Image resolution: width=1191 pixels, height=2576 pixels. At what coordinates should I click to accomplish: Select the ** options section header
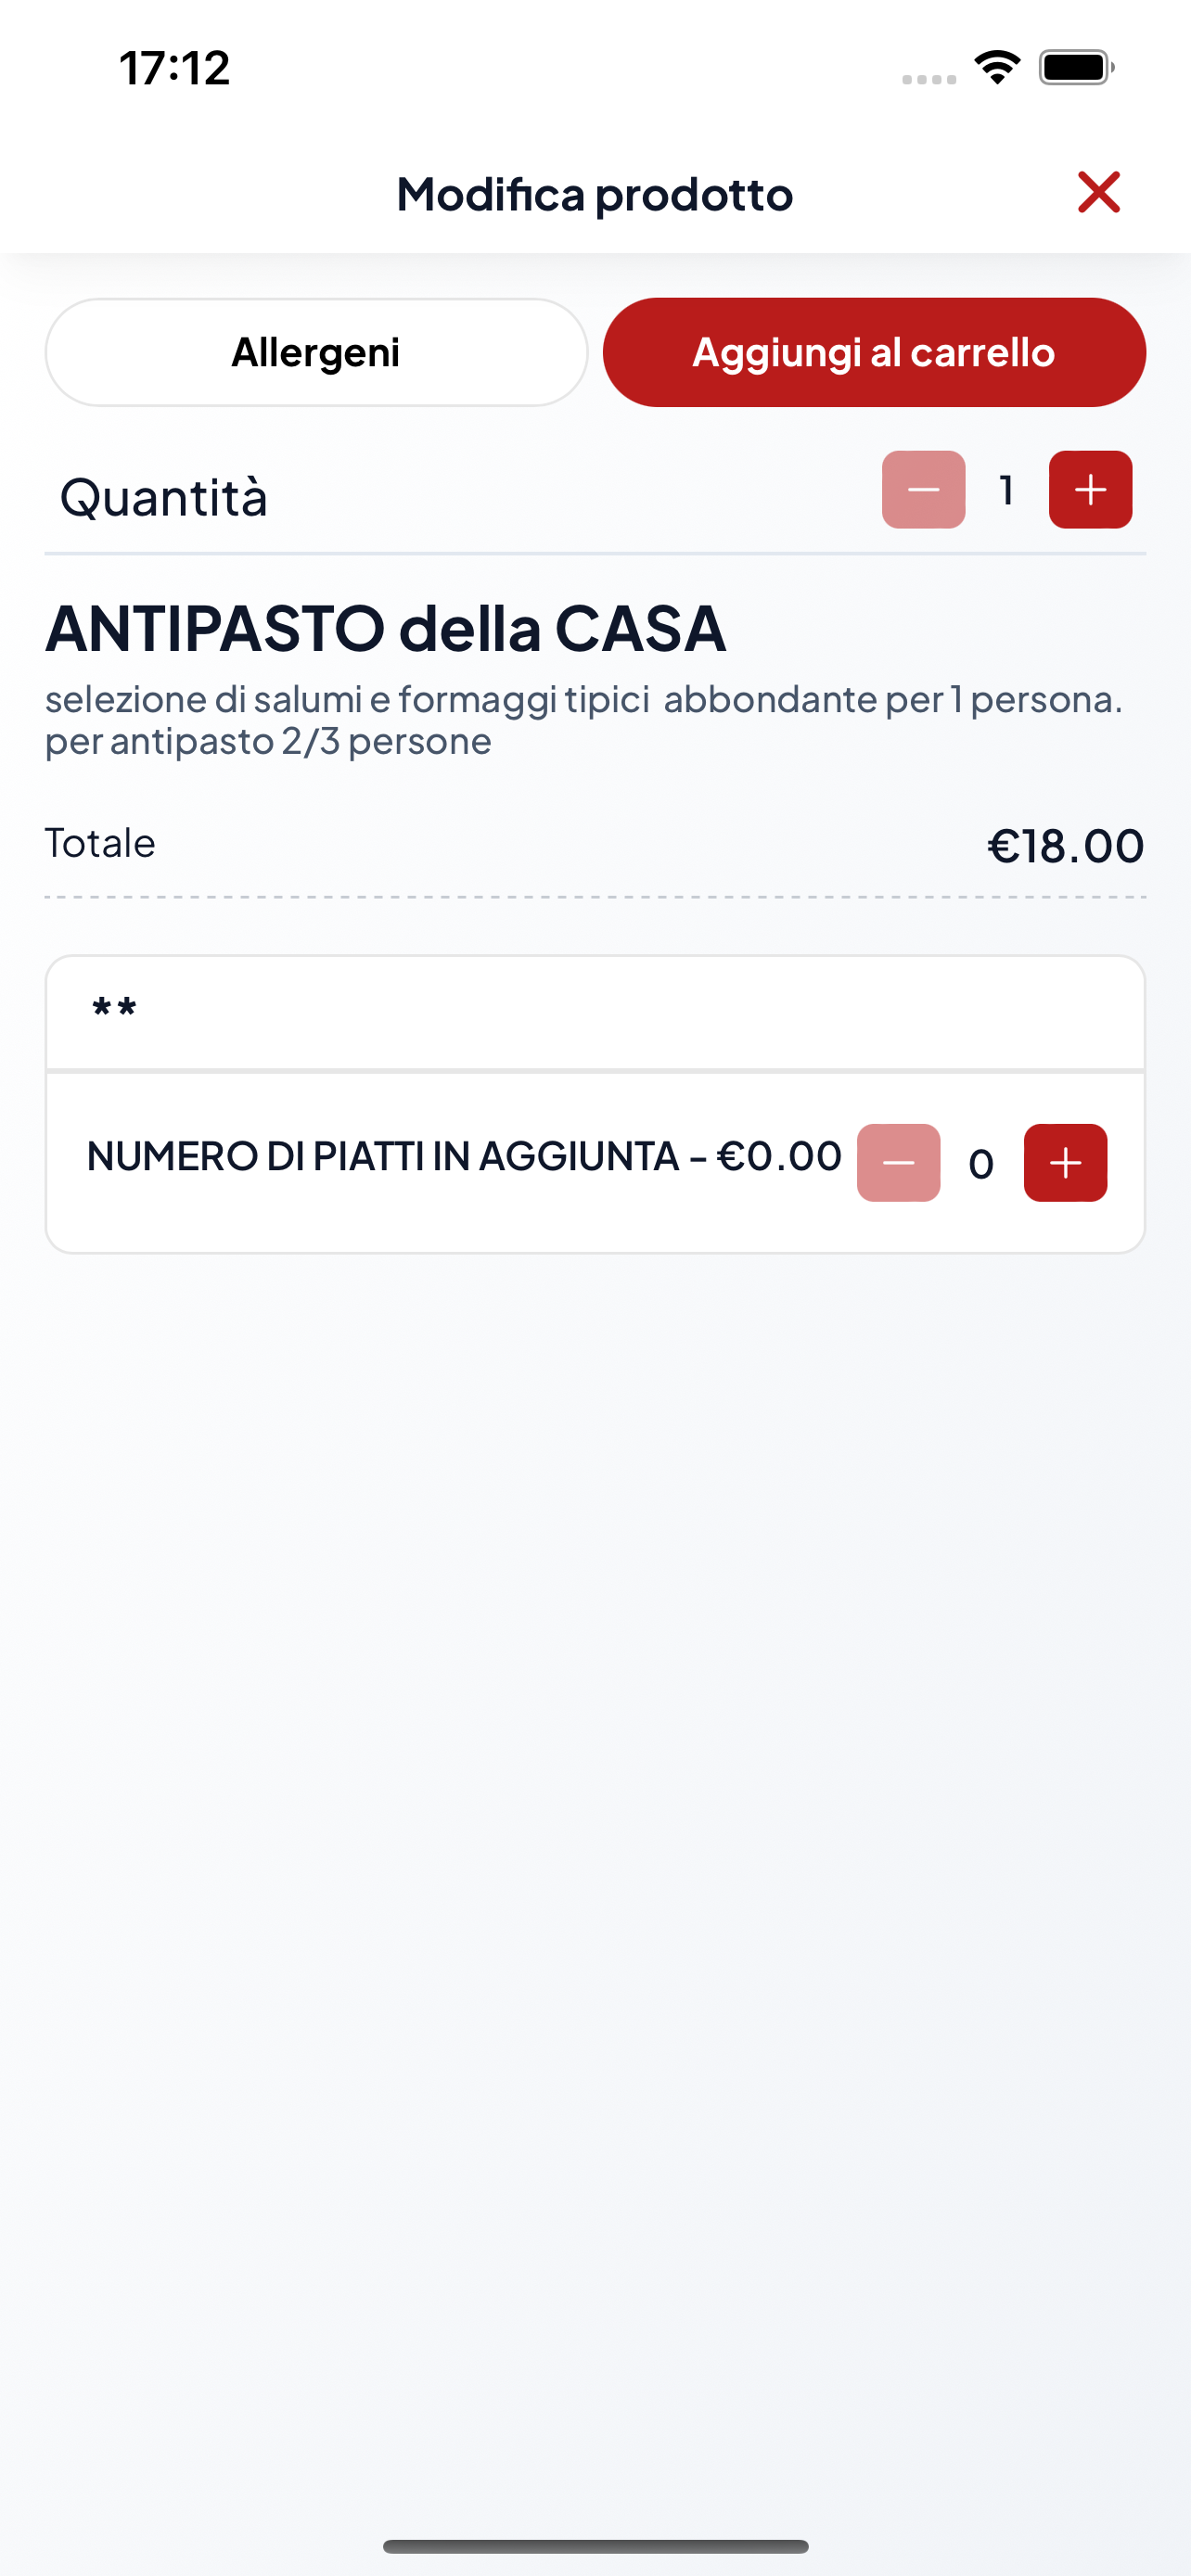click(x=595, y=1012)
